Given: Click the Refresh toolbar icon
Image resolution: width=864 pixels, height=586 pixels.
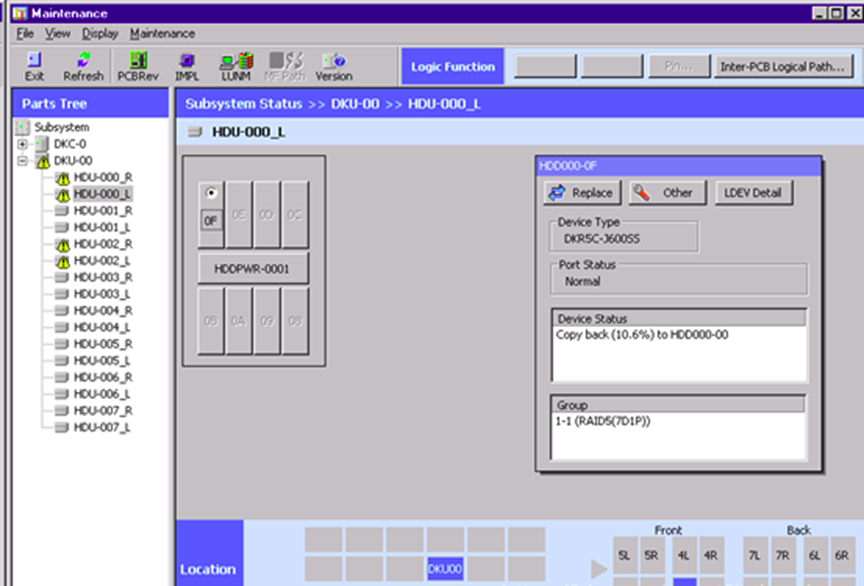Looking at the screenshot, I should (x=83, y=66).
